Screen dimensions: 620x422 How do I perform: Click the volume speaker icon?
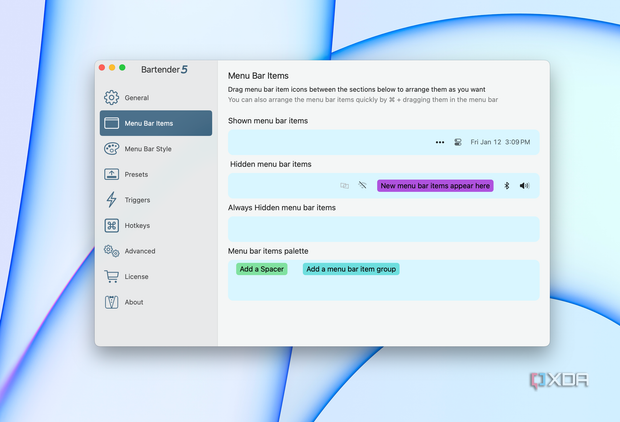click(x=524, y=185)
